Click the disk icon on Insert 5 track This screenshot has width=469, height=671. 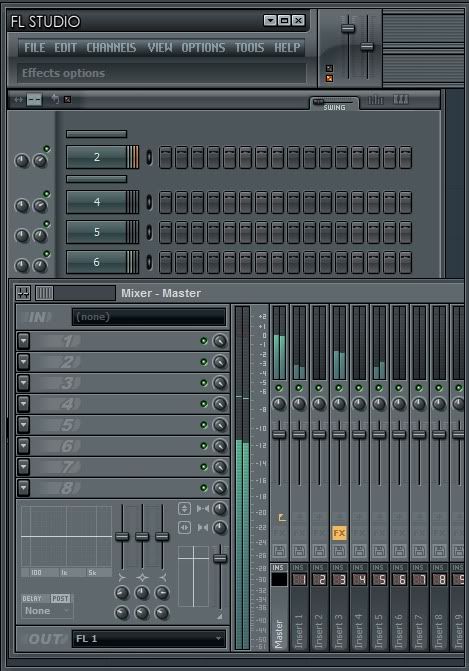pyautogui.click(x=379, y=551)
